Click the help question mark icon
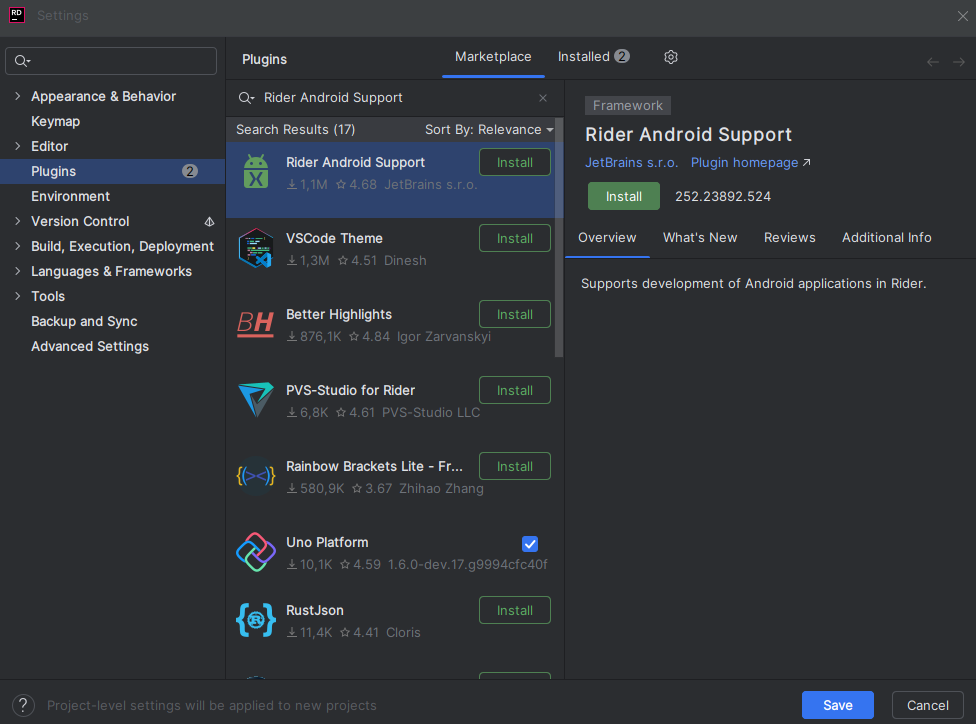This screenshot has height=724, width=976. click(x=22, y=705)
